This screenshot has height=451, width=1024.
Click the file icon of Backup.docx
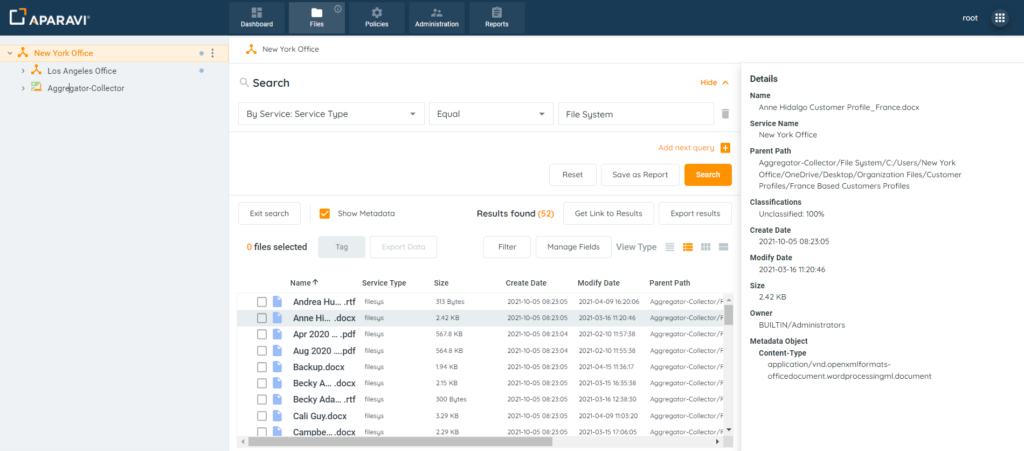279,367
